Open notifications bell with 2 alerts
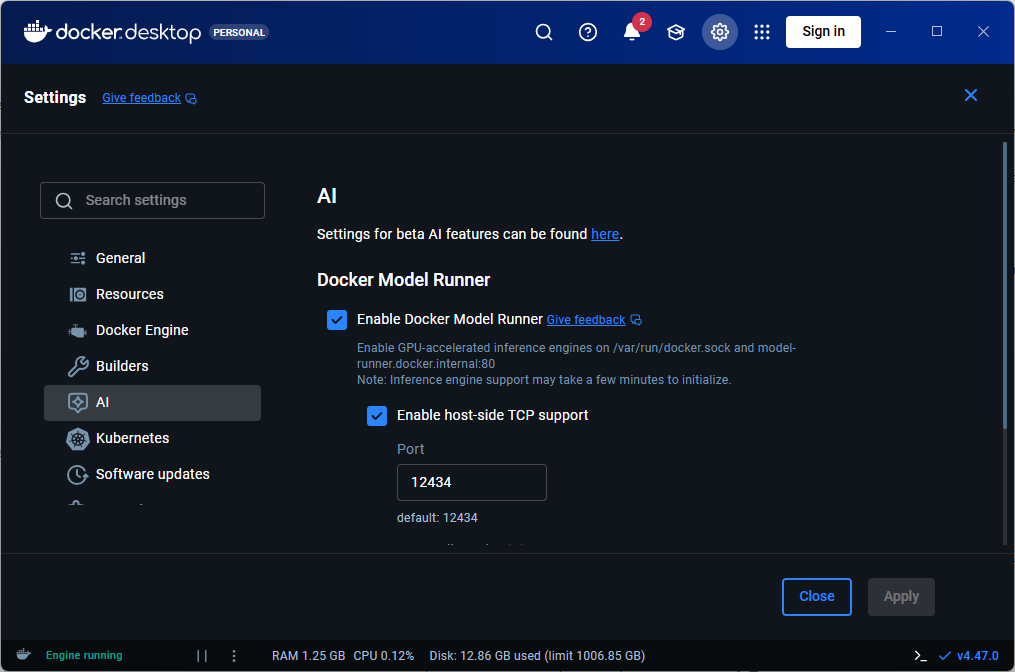Screen dimensions: 1015x672 tap(632, 32)
